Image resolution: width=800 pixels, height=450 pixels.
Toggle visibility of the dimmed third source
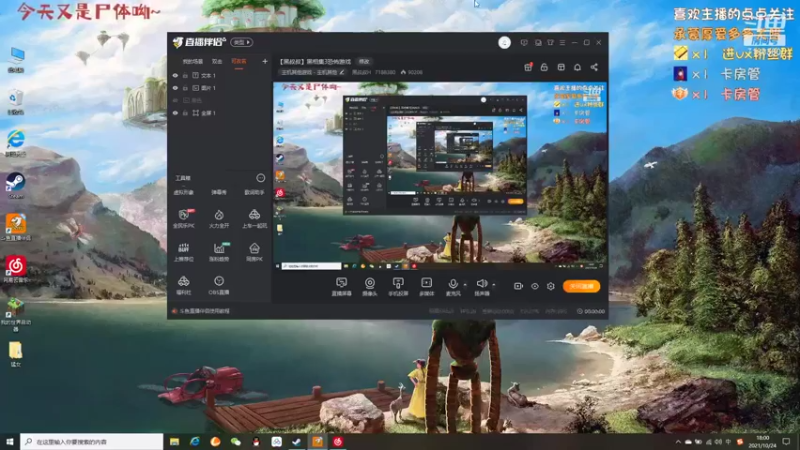tap(175, 101)
